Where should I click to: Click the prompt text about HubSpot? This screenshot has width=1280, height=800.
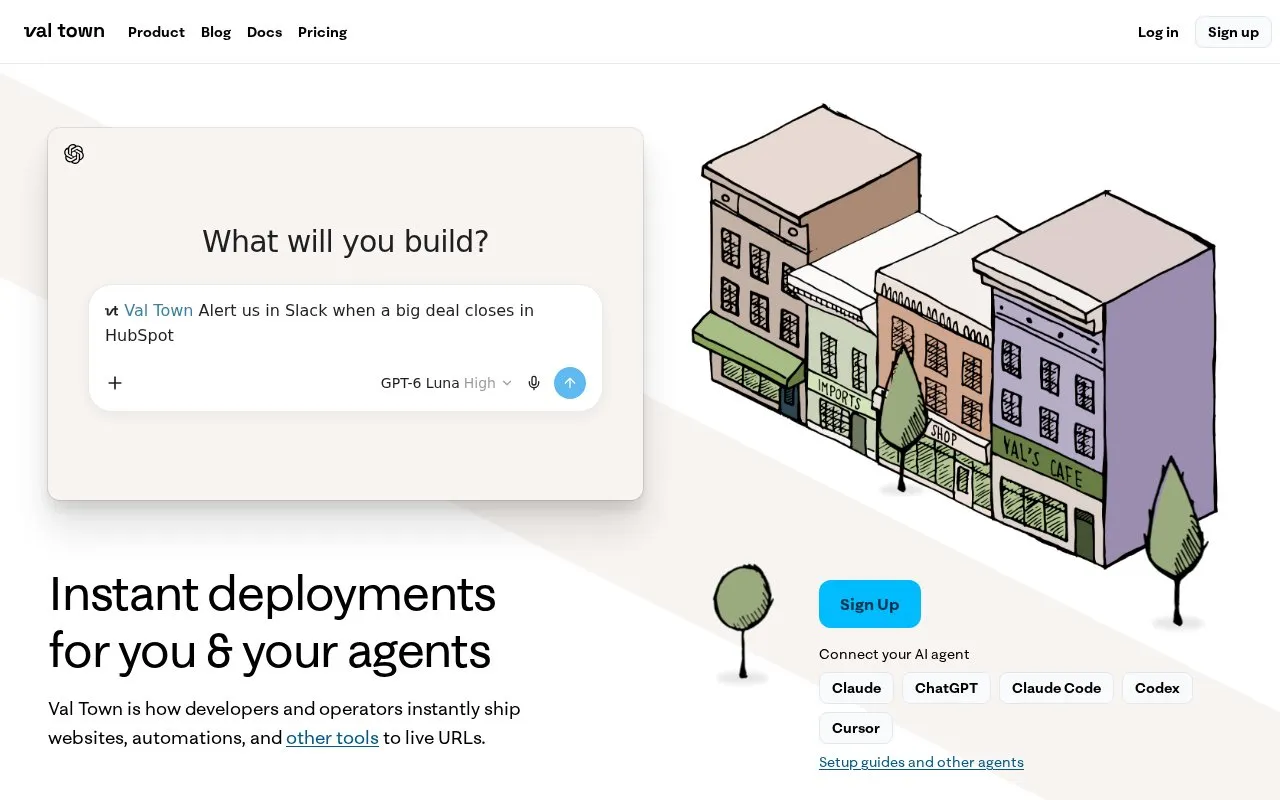pyautogui.click(x=320, y=323)
